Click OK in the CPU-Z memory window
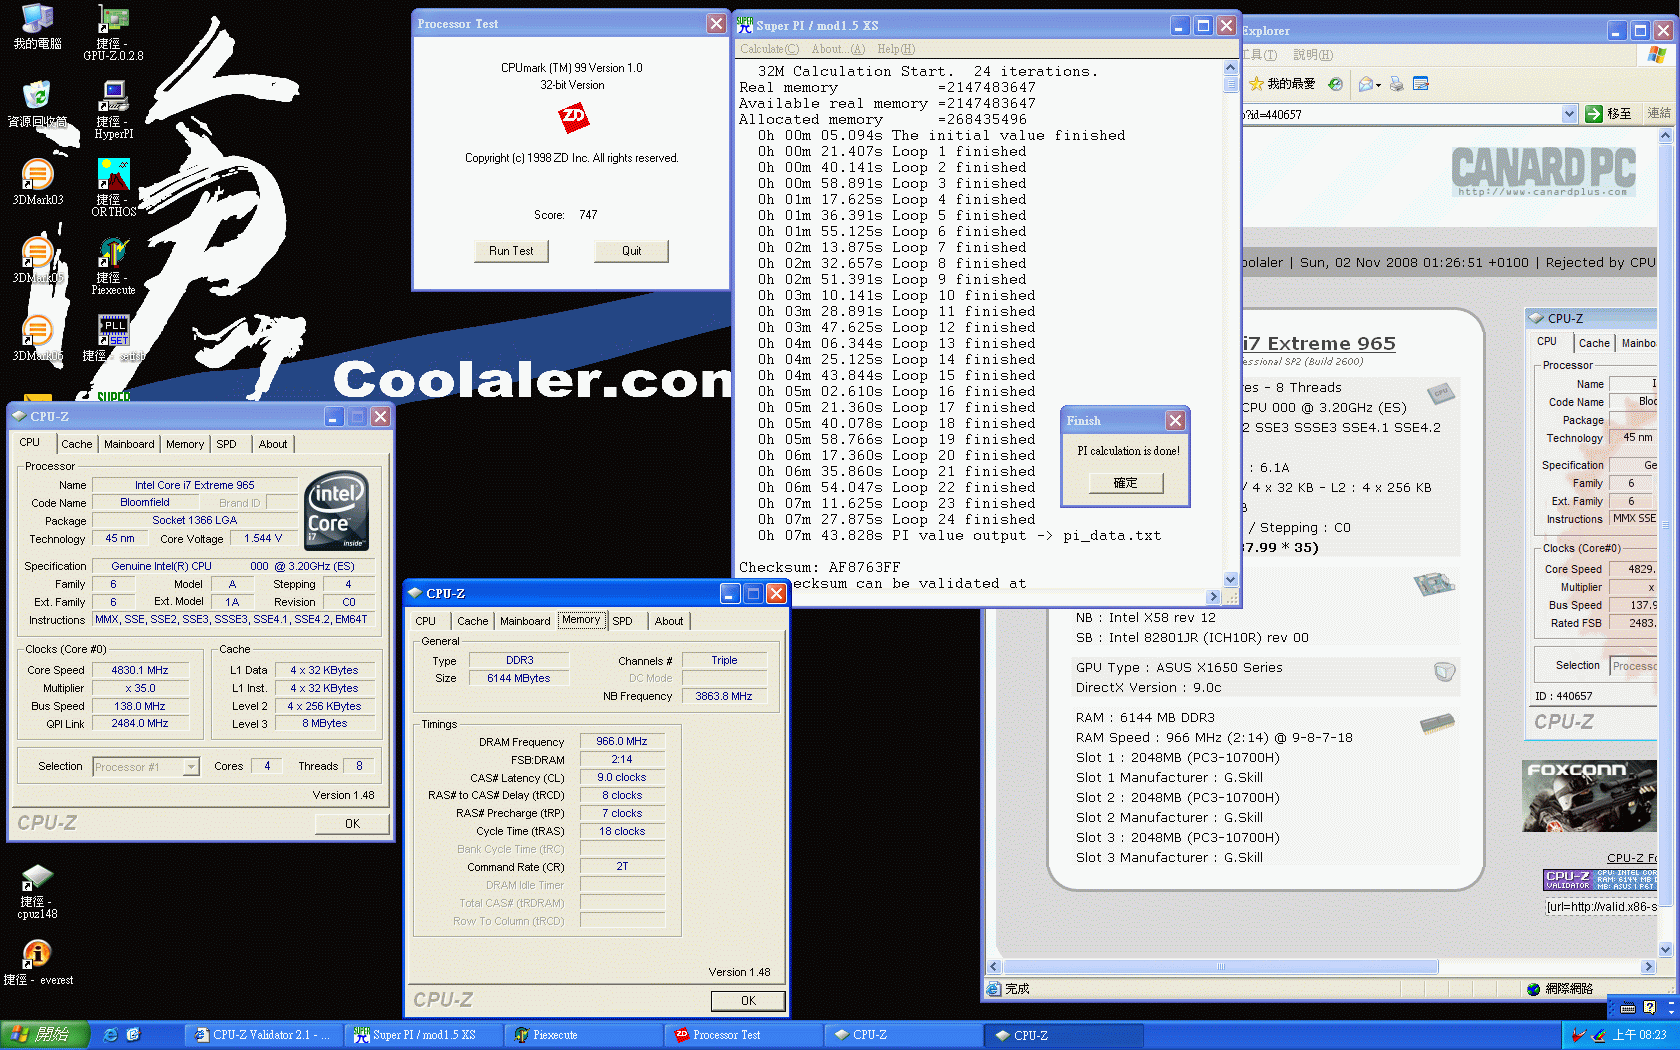The image size is (1680, 1050). (x=748, y=1001)
